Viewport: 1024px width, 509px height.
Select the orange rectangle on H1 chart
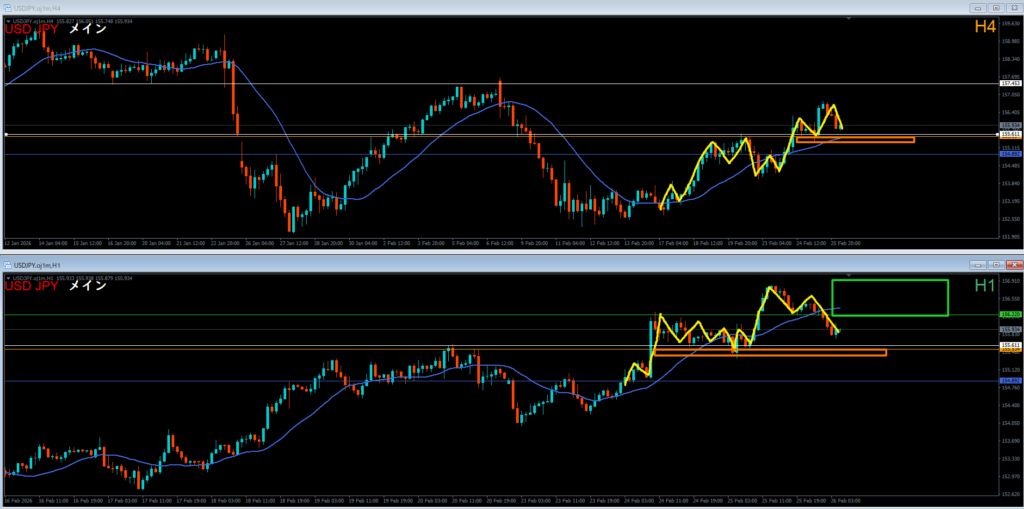click(x=768, y=352)
